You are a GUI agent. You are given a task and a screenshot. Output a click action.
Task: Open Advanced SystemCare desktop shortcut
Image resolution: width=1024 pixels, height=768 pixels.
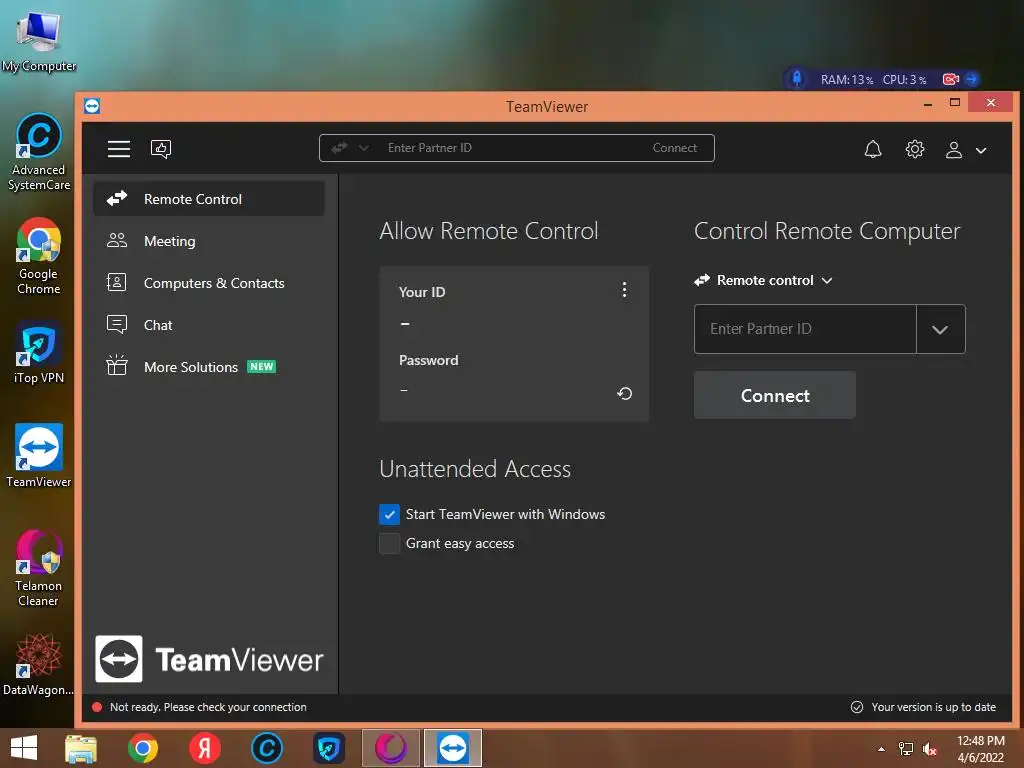click(x=39, y=152)
